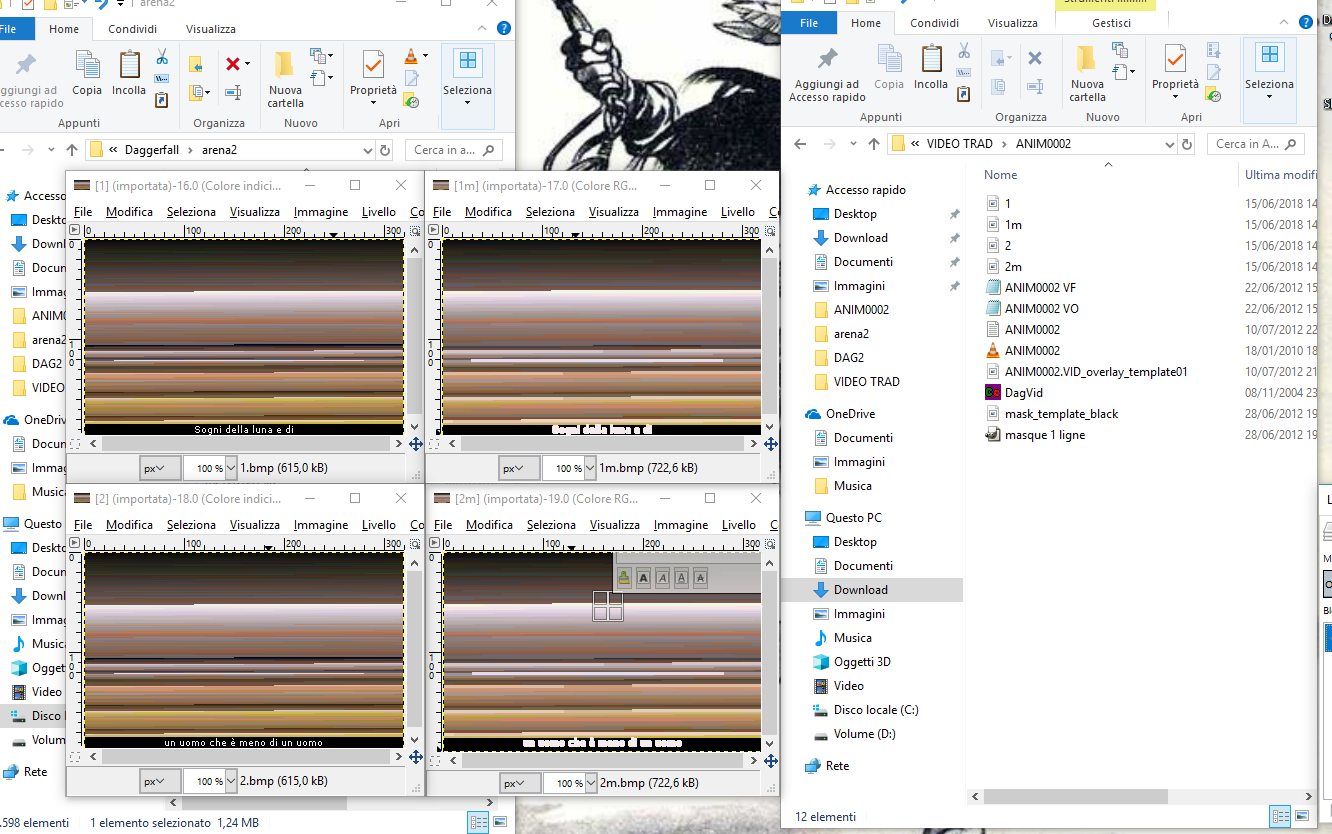1332x834 pixels.
Task: Open zoom percentage dropdown in 1m.bmp window
Action: point(590,468)
